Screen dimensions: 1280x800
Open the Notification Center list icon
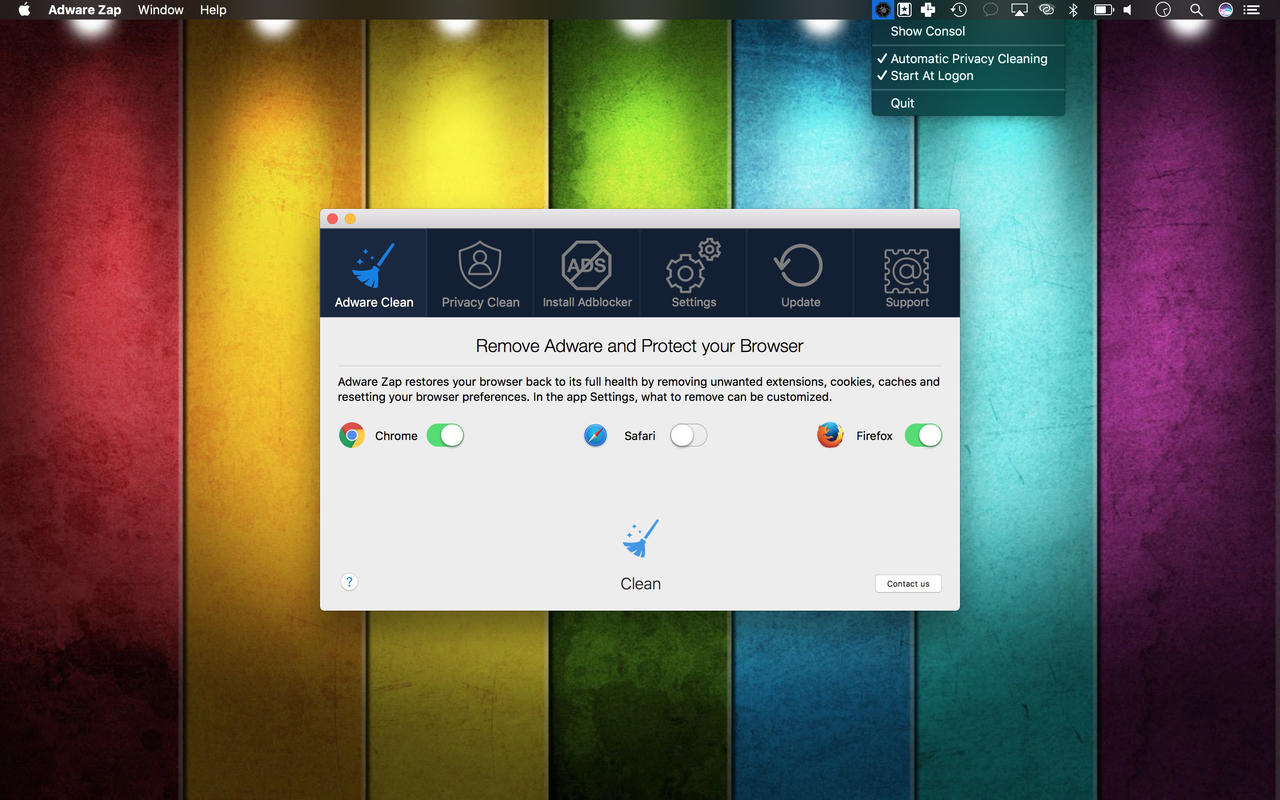[1251, 10]
